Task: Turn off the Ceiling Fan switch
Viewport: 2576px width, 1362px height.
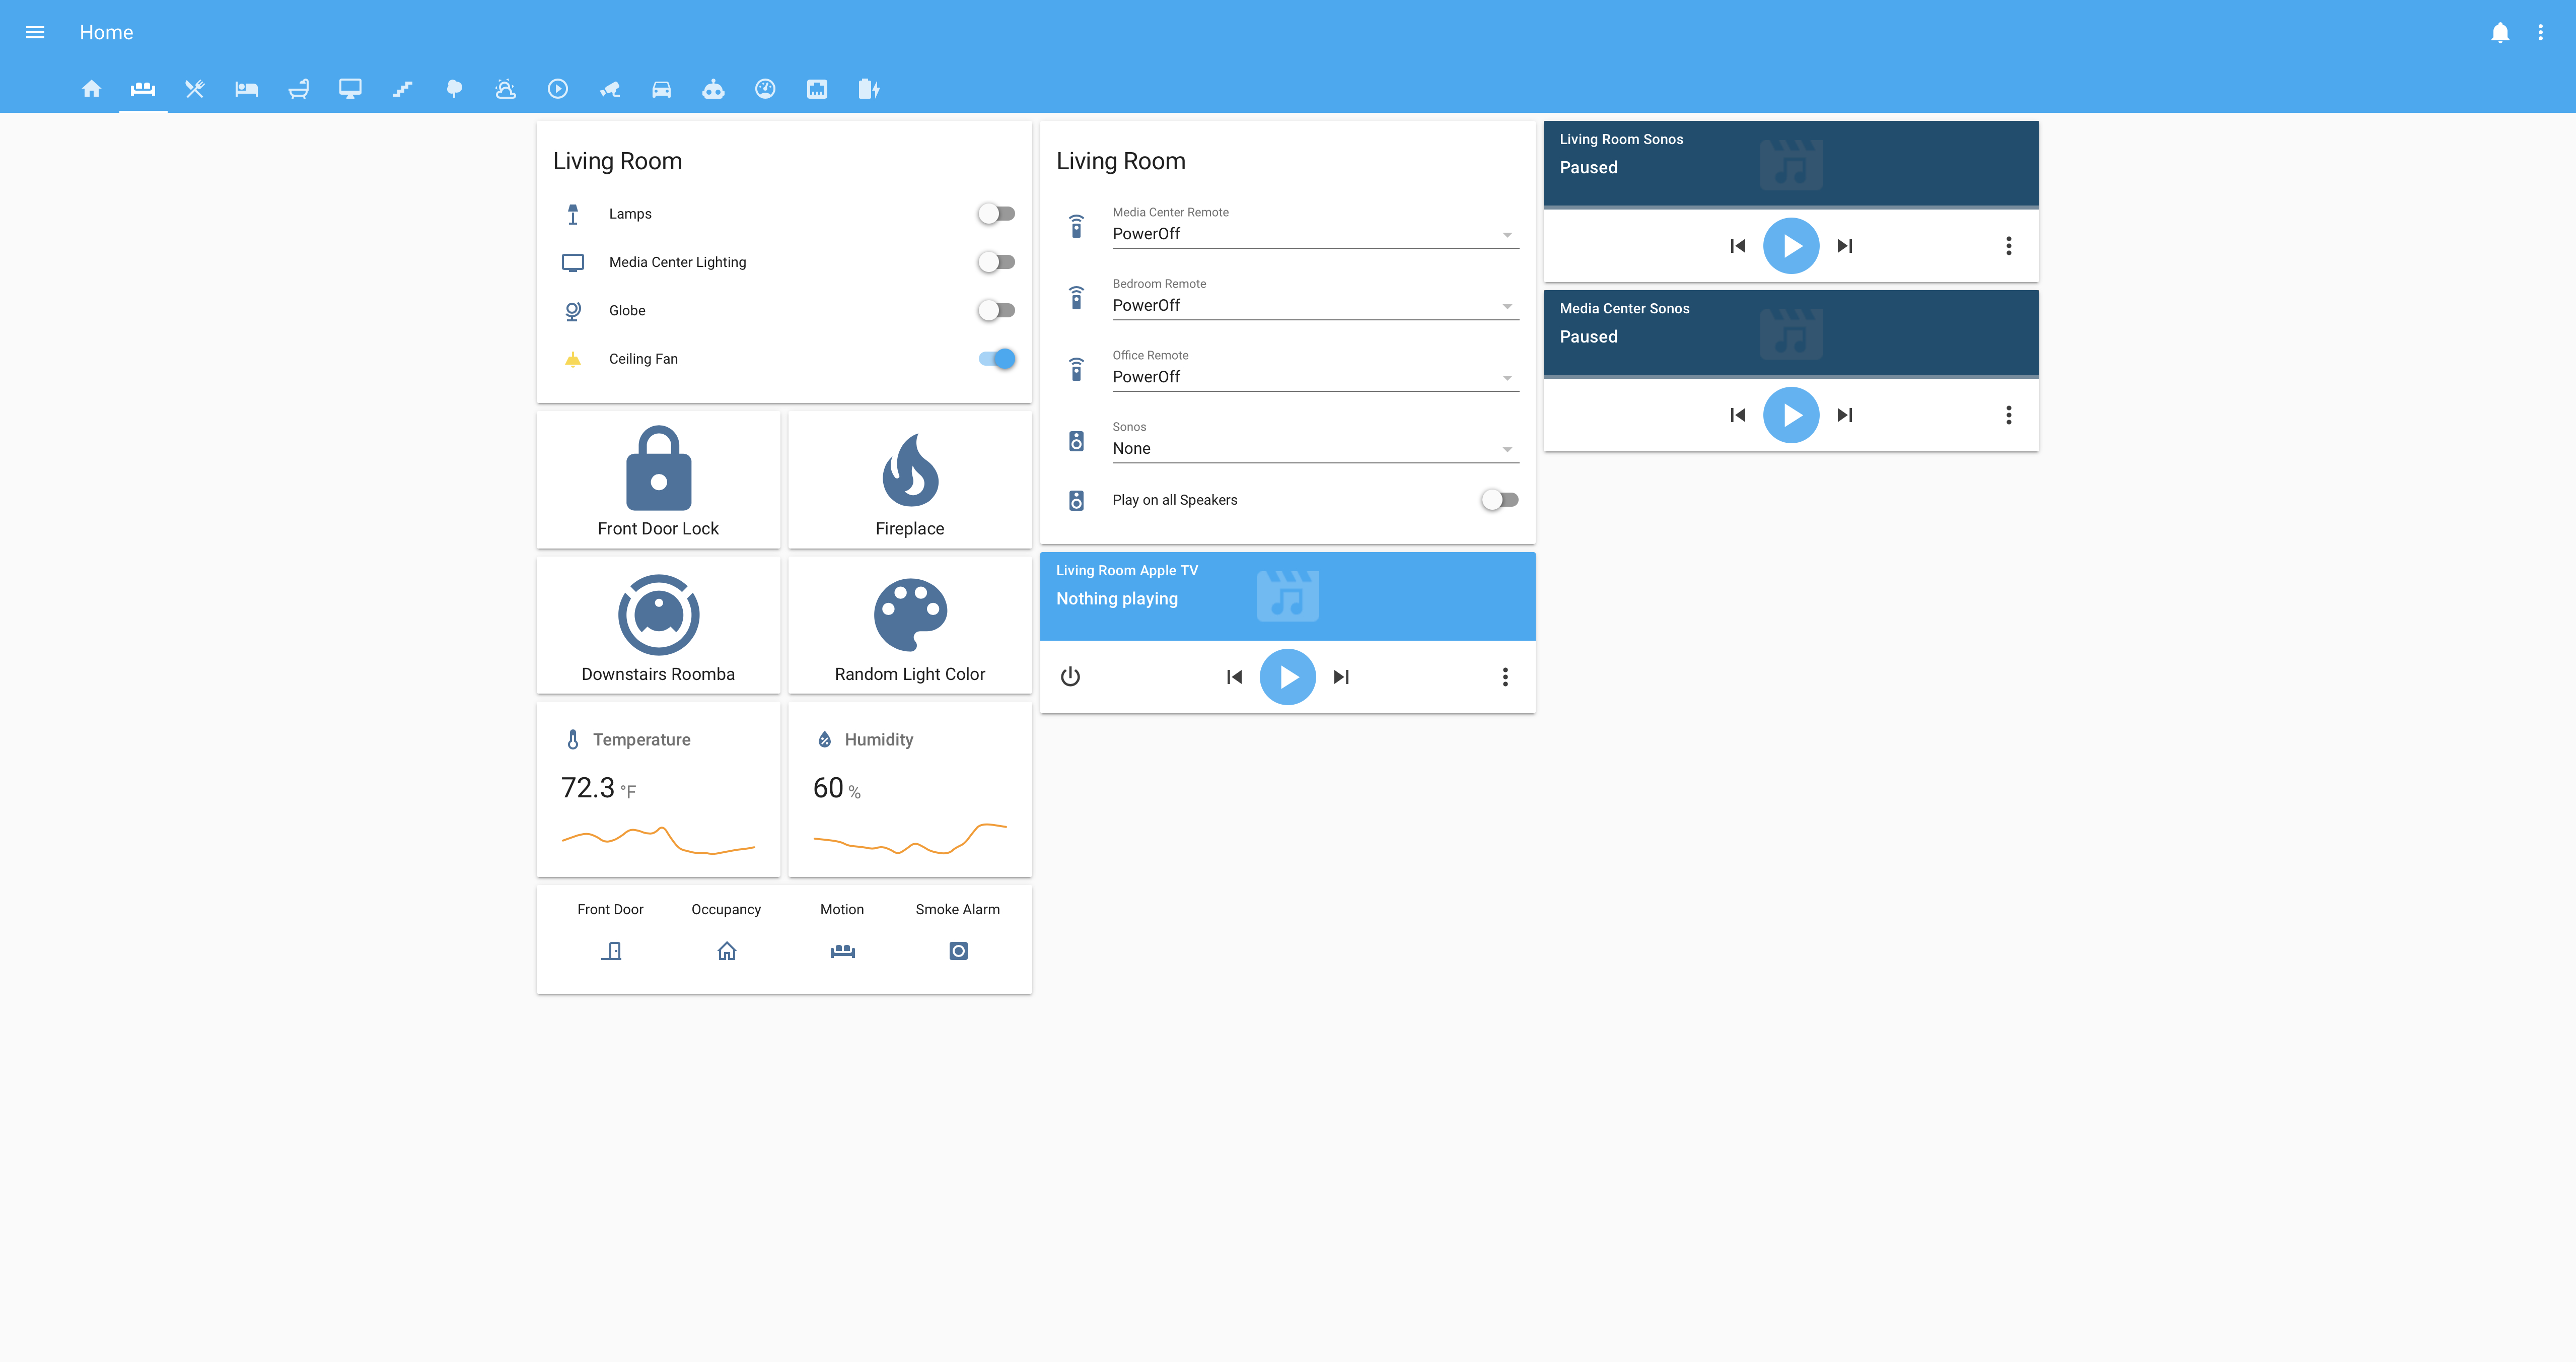Action: pyautogui.click(x=996, y=359)
